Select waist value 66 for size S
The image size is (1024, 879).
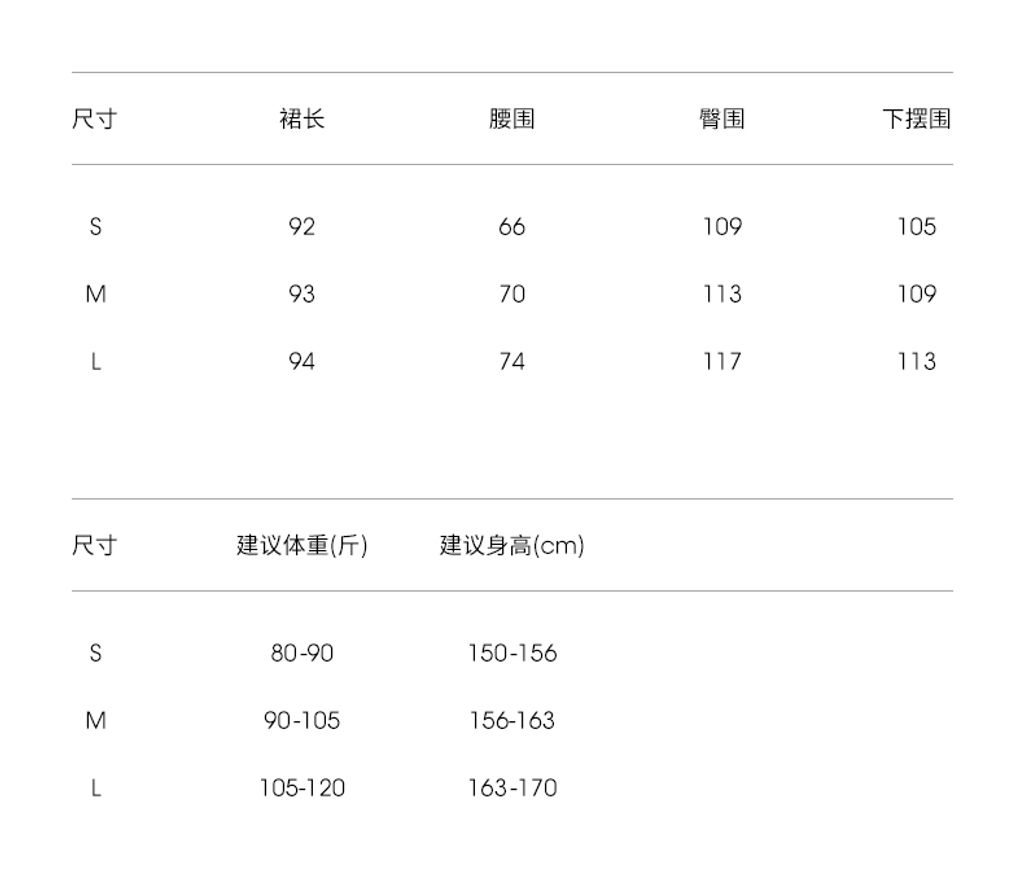(512, 227)
